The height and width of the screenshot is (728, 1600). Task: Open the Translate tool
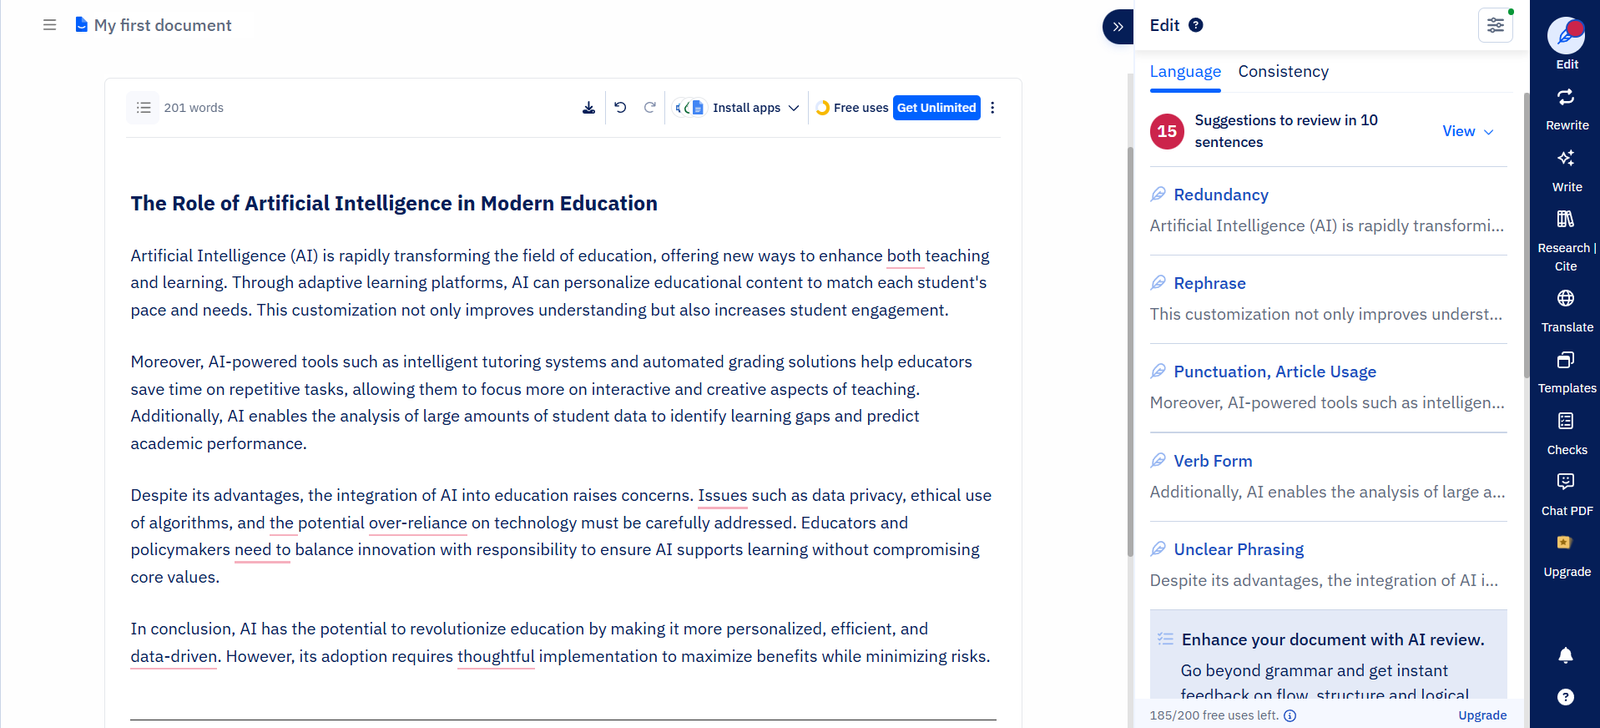1566,309
